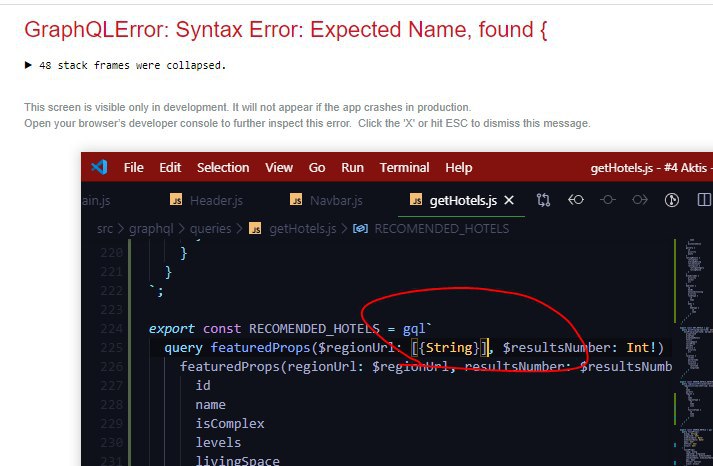Go to previous change arrow icon
The height and width of the screenshot is (466, 713).
[x=576, y=200]
